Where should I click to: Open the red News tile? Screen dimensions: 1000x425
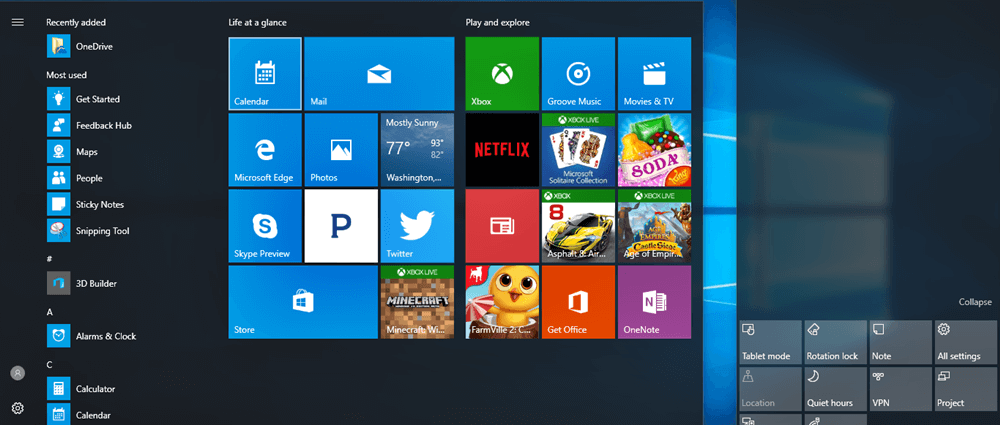click(x=502, y=226)
